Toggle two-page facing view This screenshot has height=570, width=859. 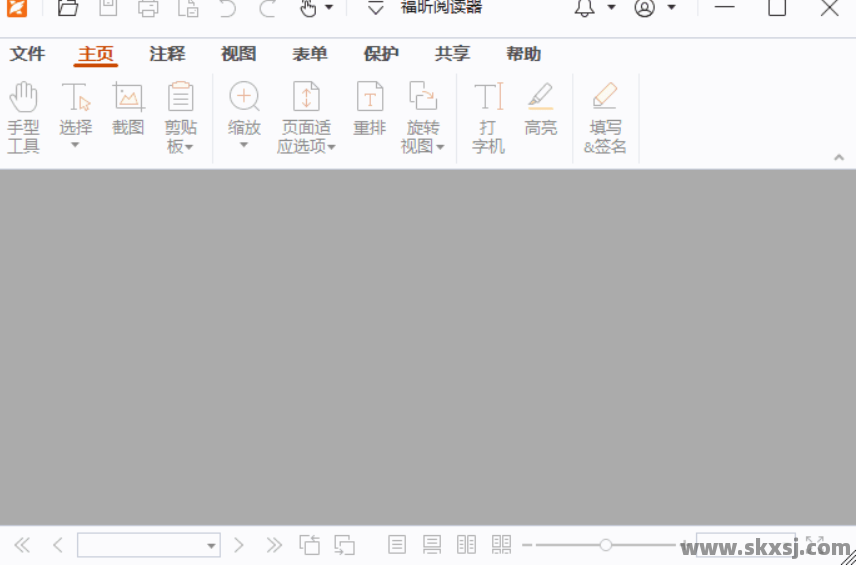[466, 545]
